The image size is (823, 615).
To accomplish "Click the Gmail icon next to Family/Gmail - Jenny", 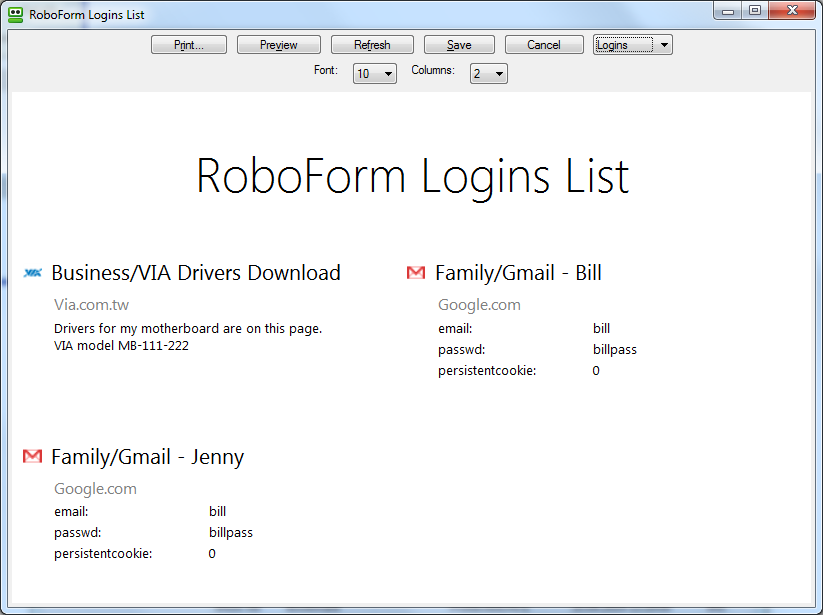I will (32, 456).
